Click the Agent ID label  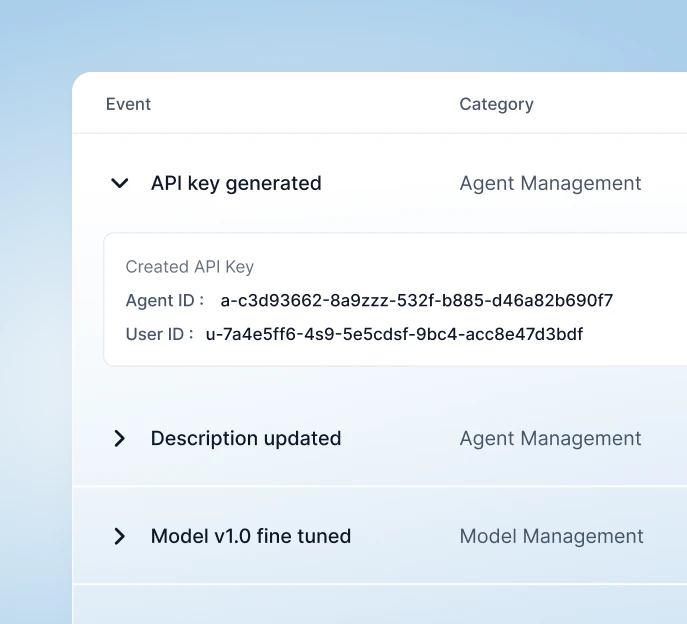coord(165,301)
